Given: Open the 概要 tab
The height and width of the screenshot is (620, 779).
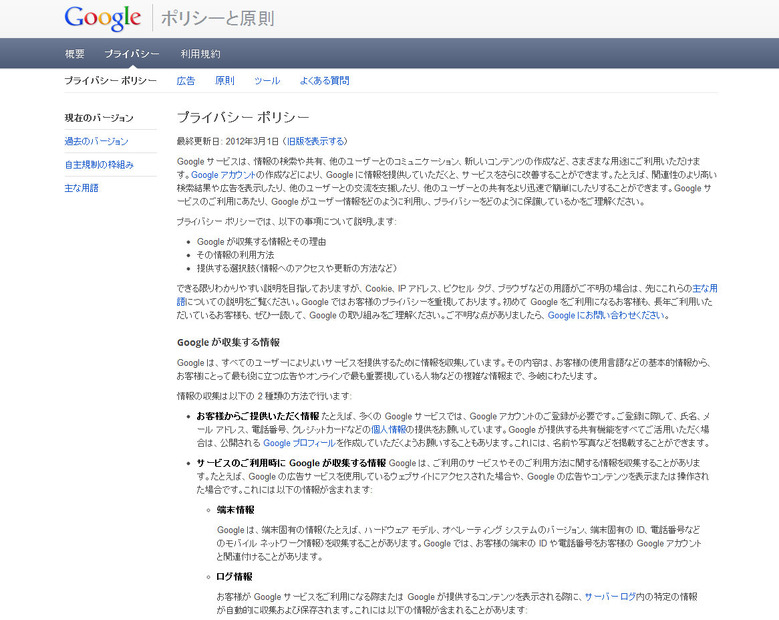Looking at the screenshot, I should tap(75, 54).
